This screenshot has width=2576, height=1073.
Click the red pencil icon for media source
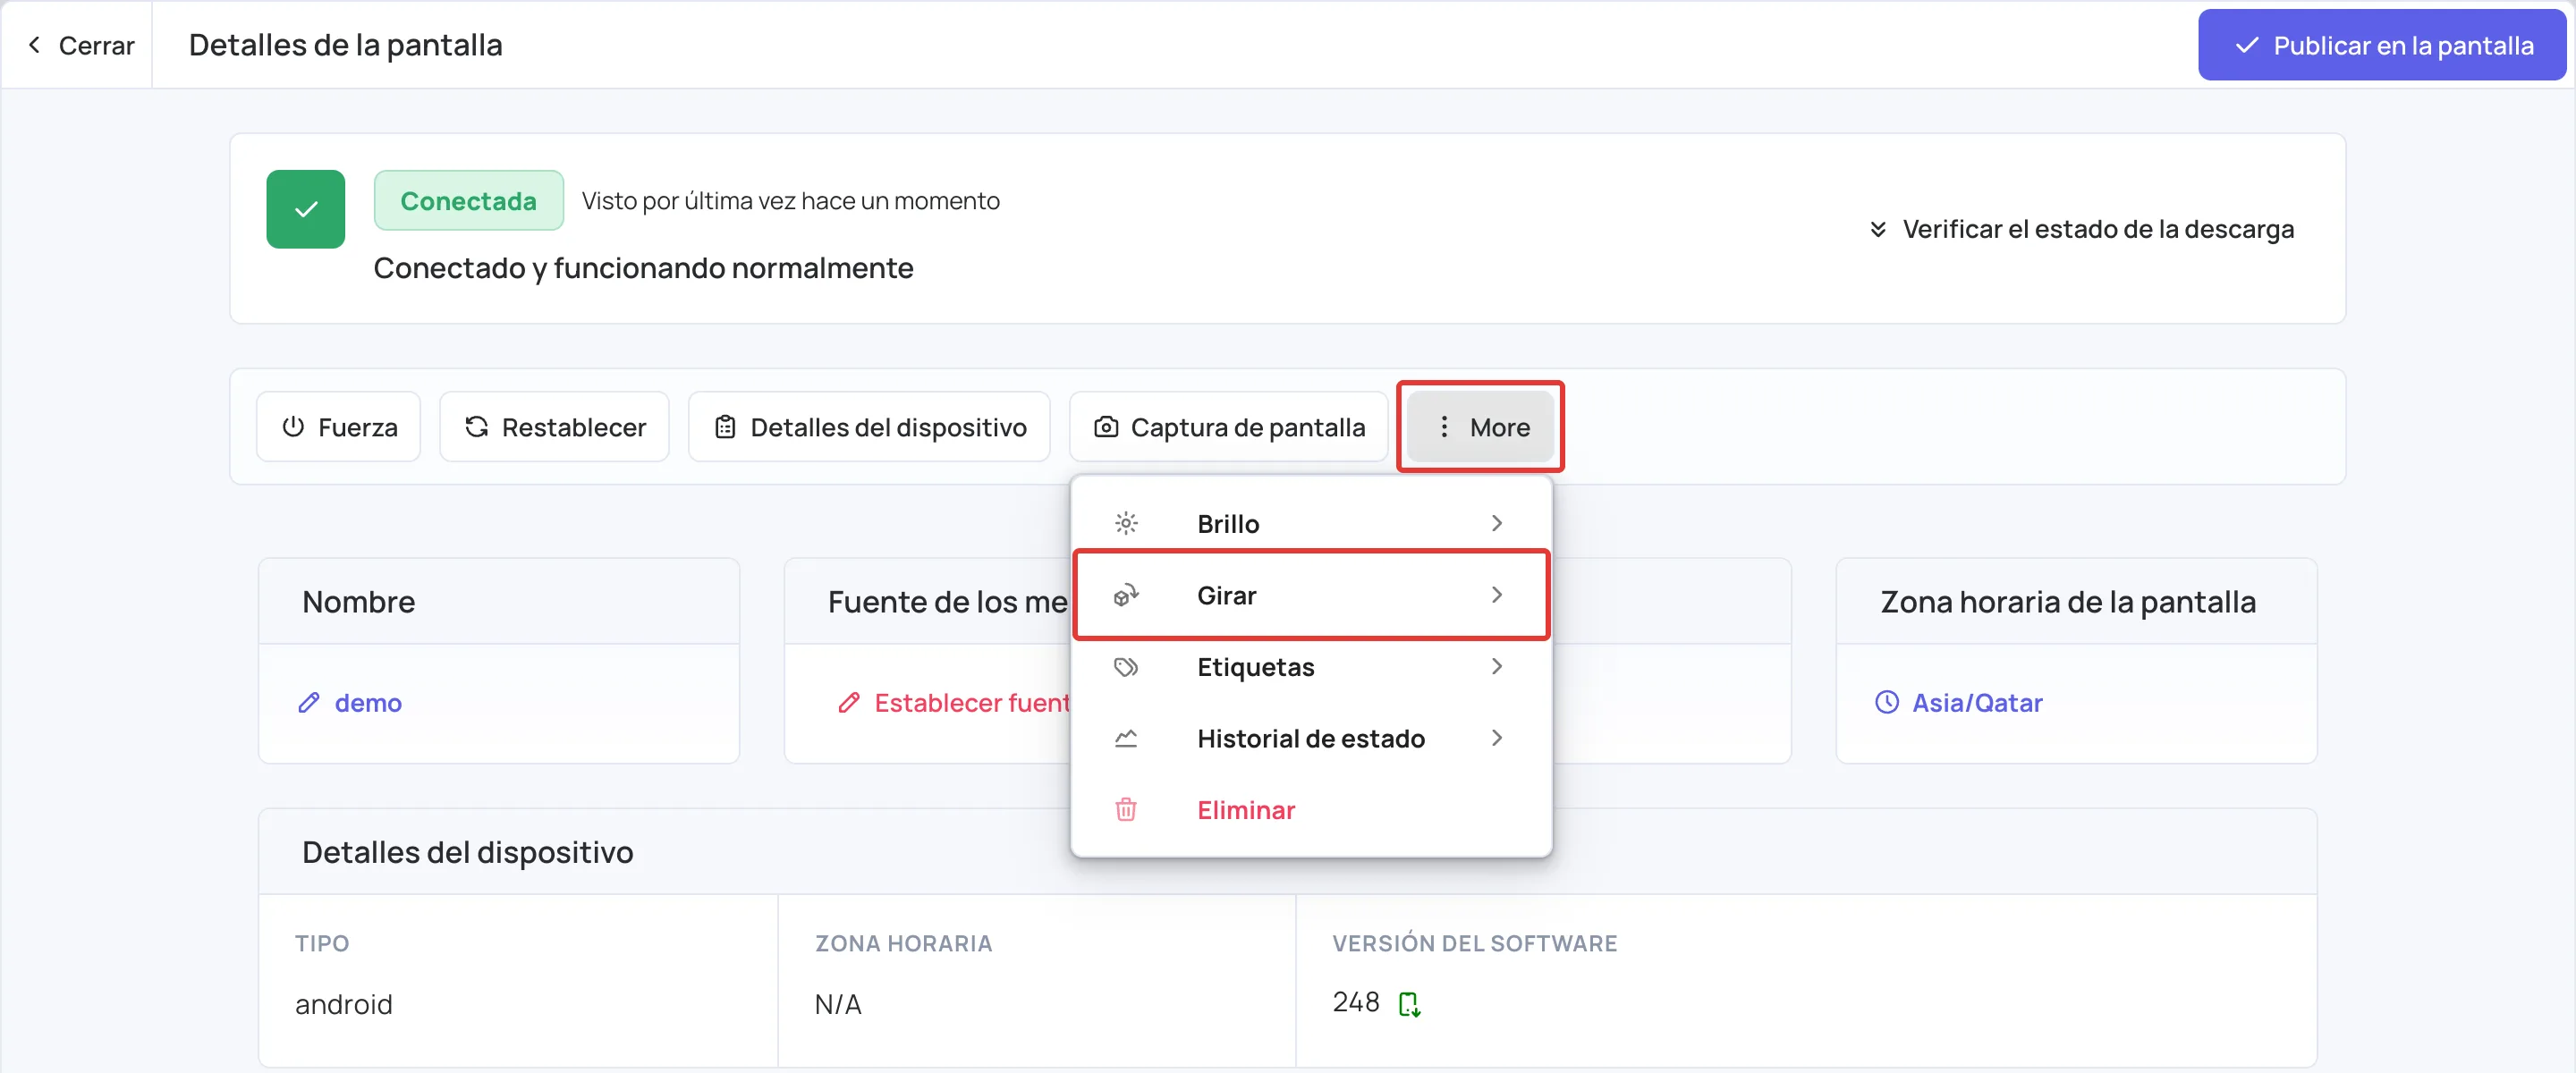point(849,703)
